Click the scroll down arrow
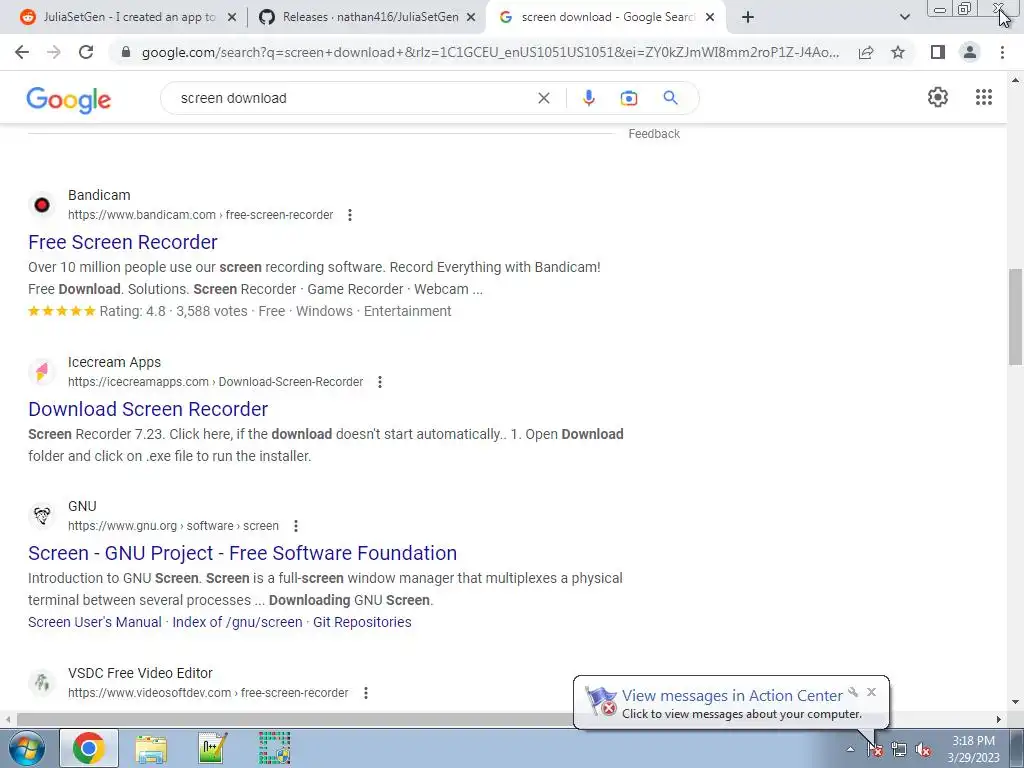Screen dimensions: 1024x768 [1016, 703]
